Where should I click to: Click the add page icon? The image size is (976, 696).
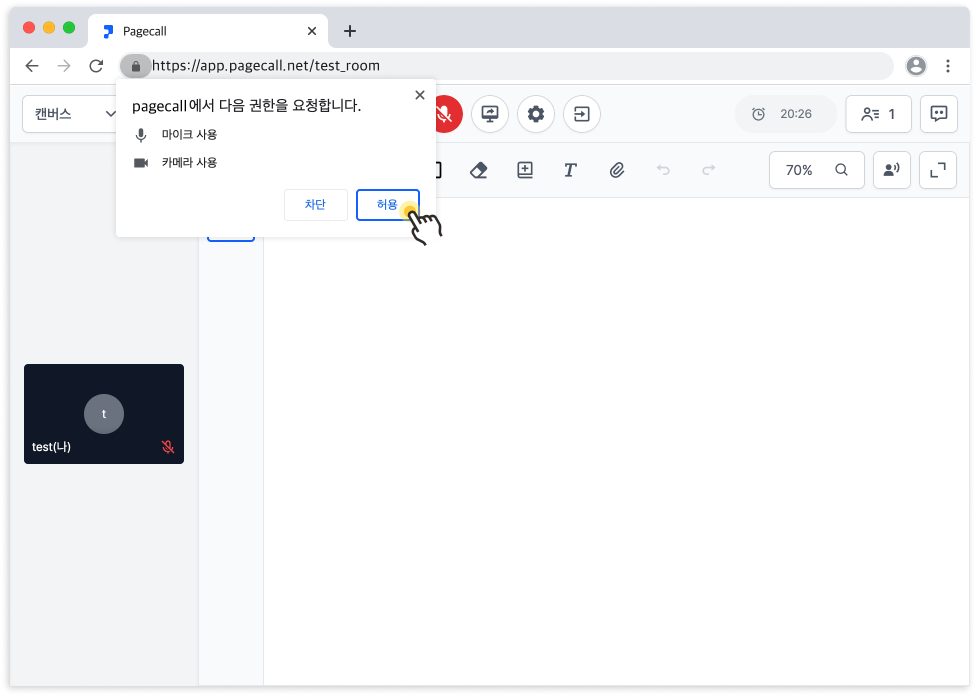point(525,170)
